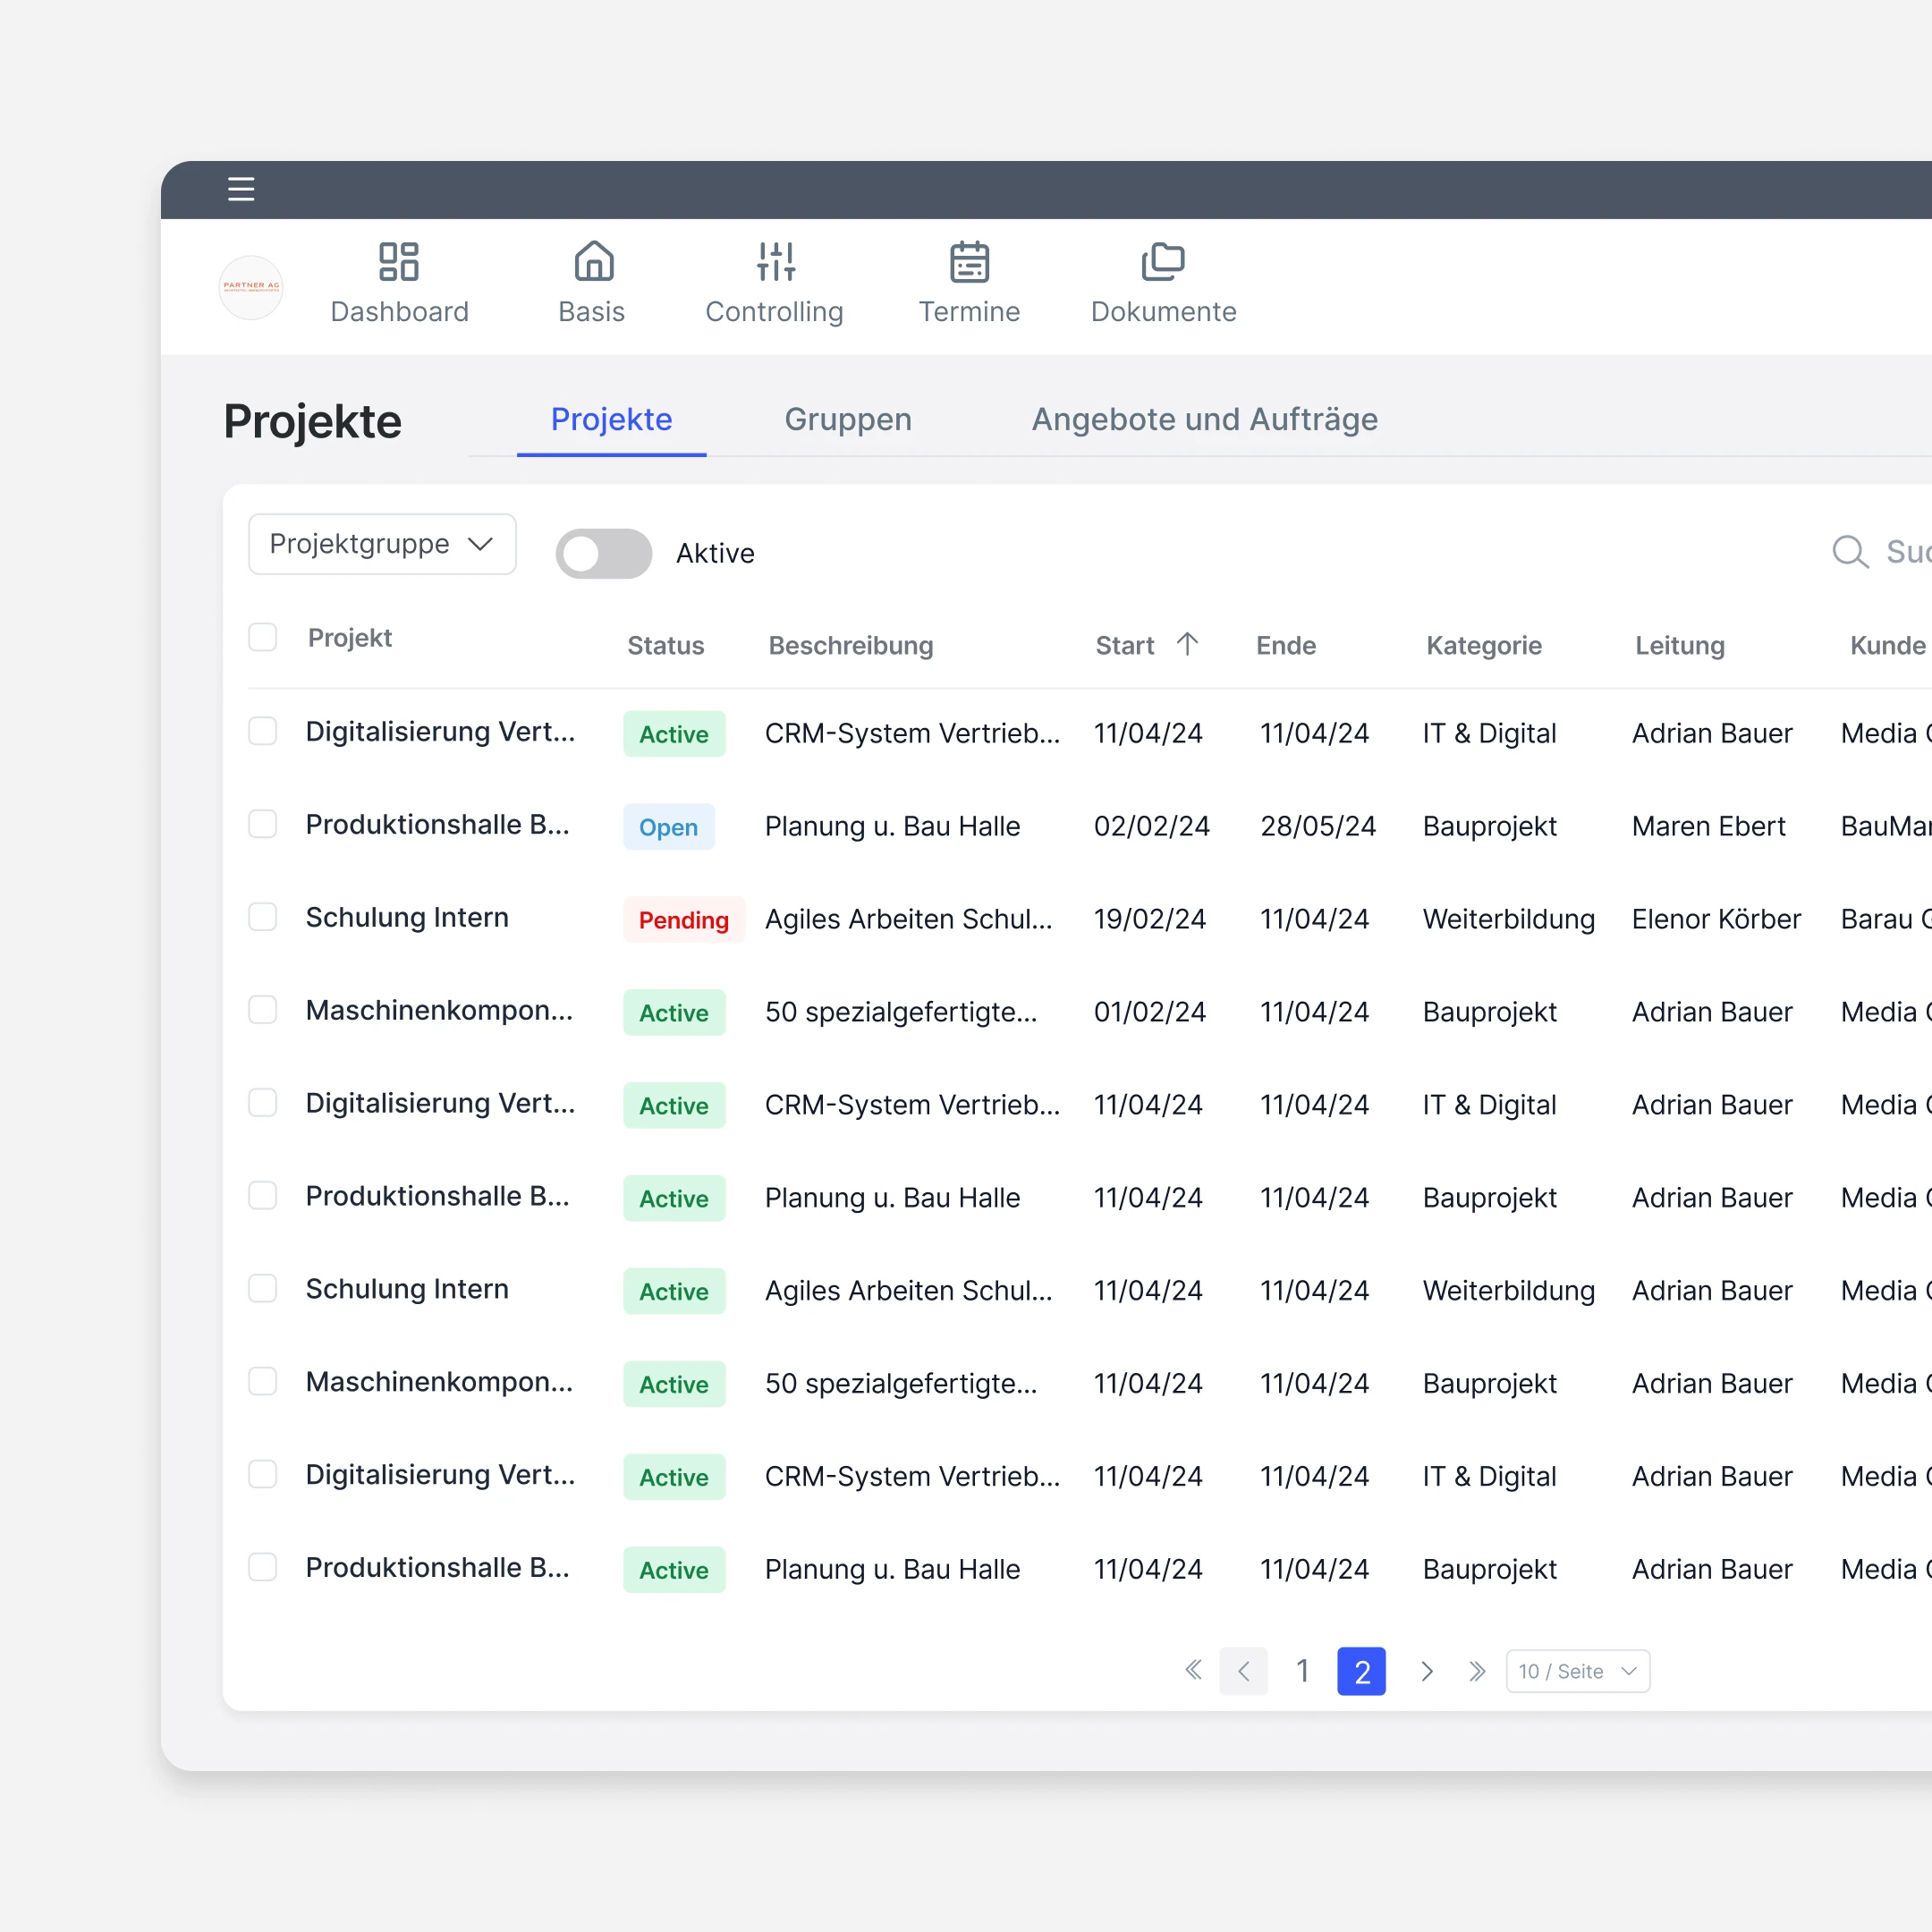Click the Dokumente folders icon

pyautogui.click(x=1163, y=262)
